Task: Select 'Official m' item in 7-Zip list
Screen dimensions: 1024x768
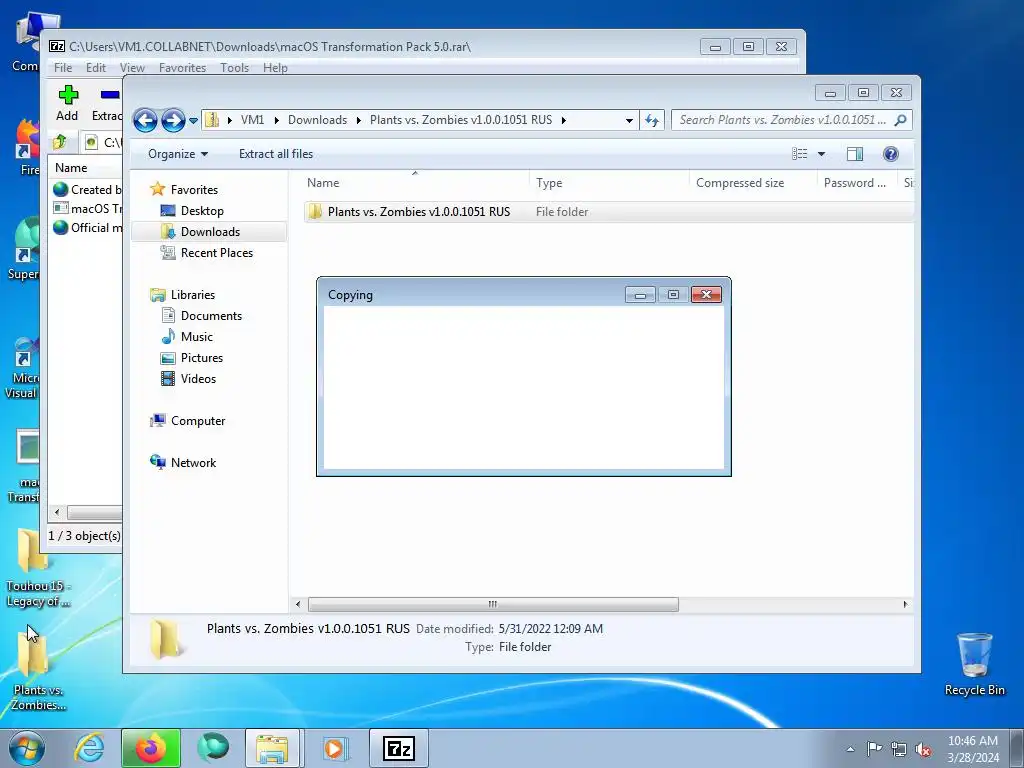Action: (88, 228)
